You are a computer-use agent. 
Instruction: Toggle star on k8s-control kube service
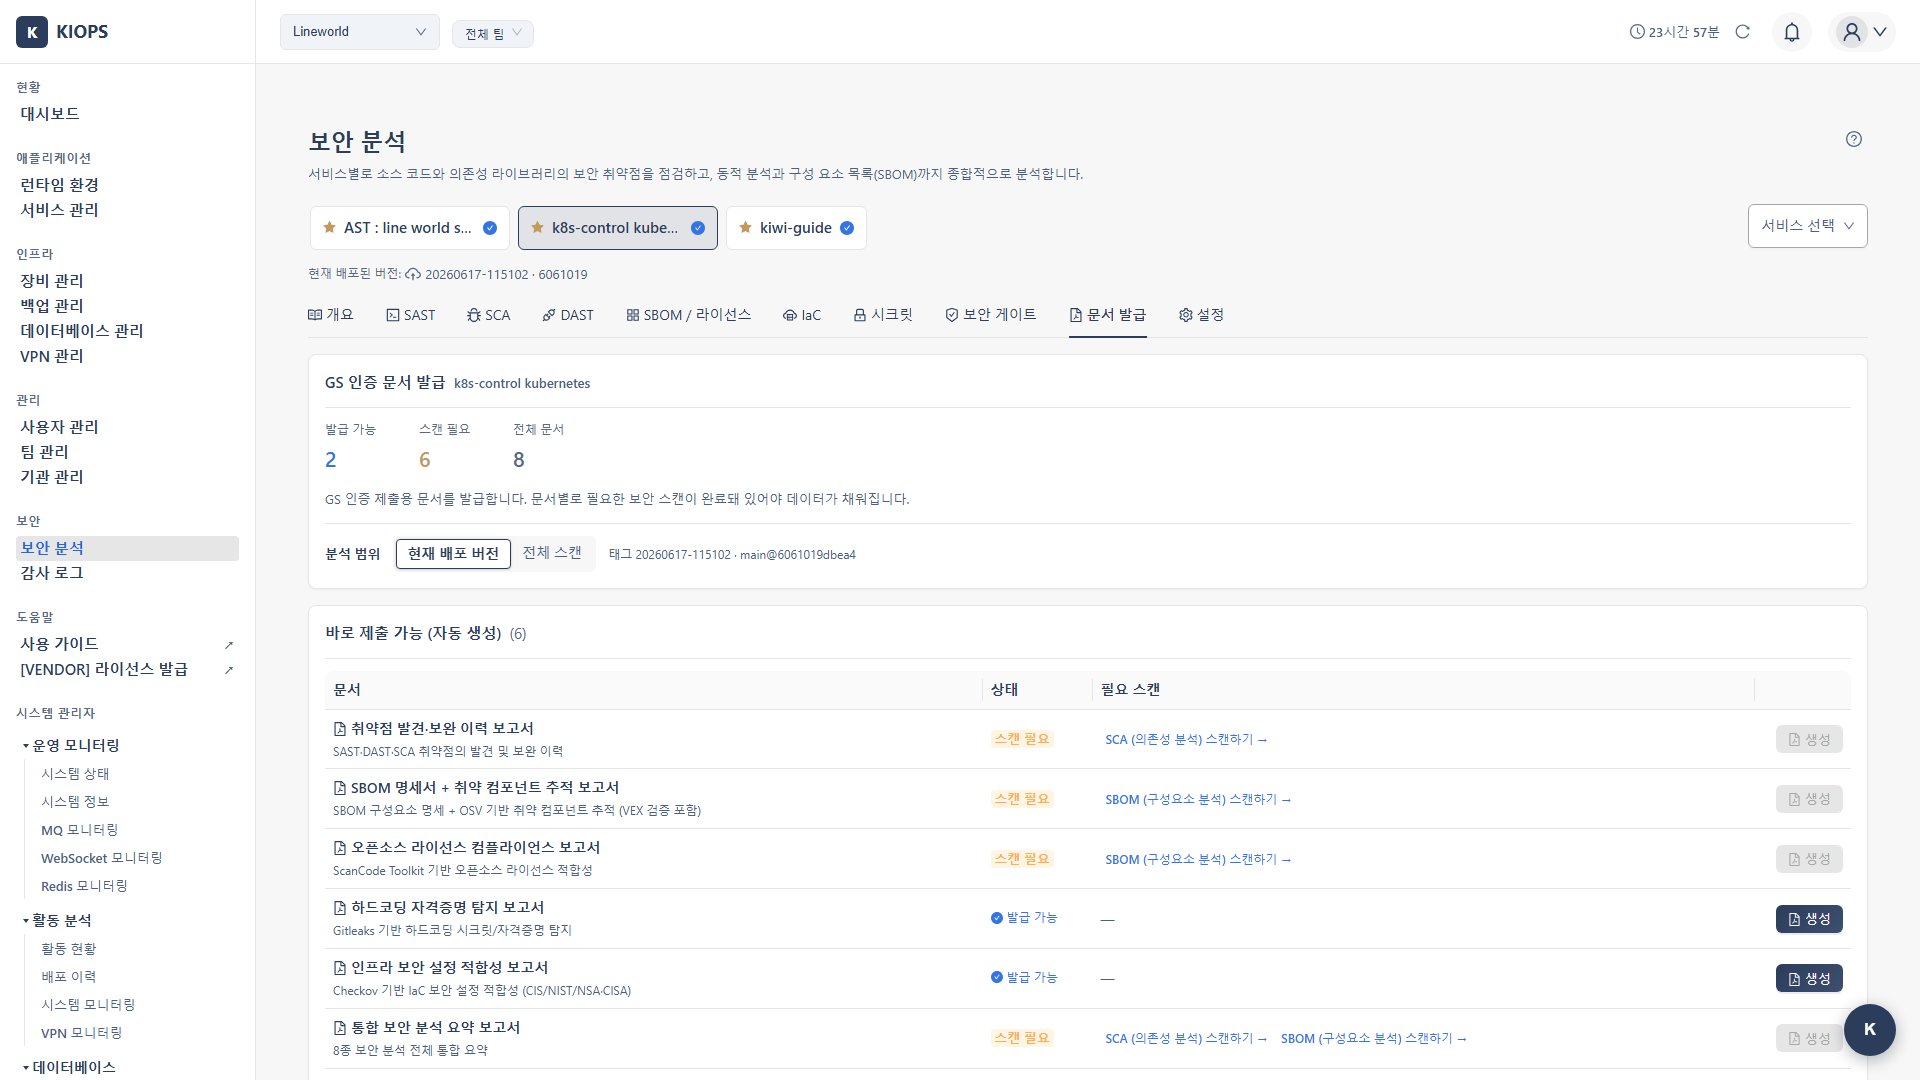537,228
